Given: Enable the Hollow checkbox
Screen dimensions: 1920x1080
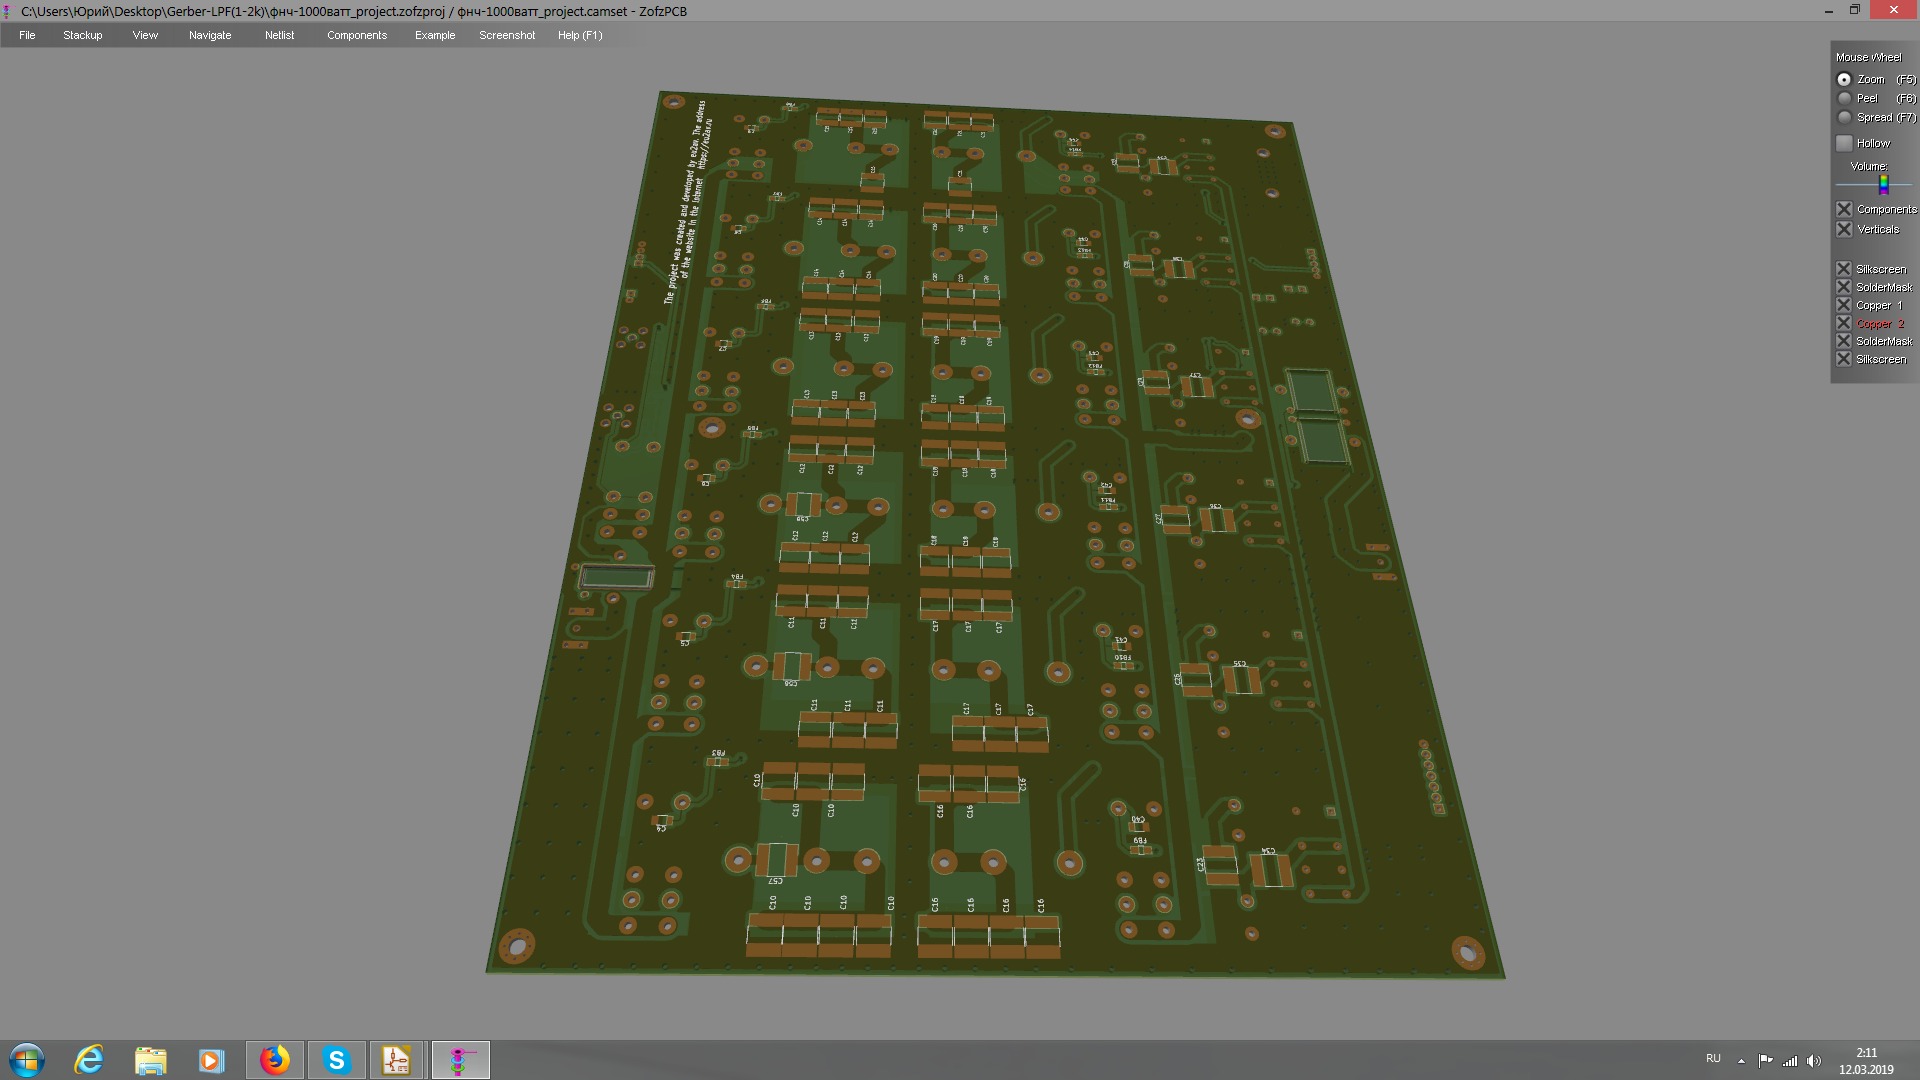Looking at the screenshot, I should click(x=1845, y=143).
